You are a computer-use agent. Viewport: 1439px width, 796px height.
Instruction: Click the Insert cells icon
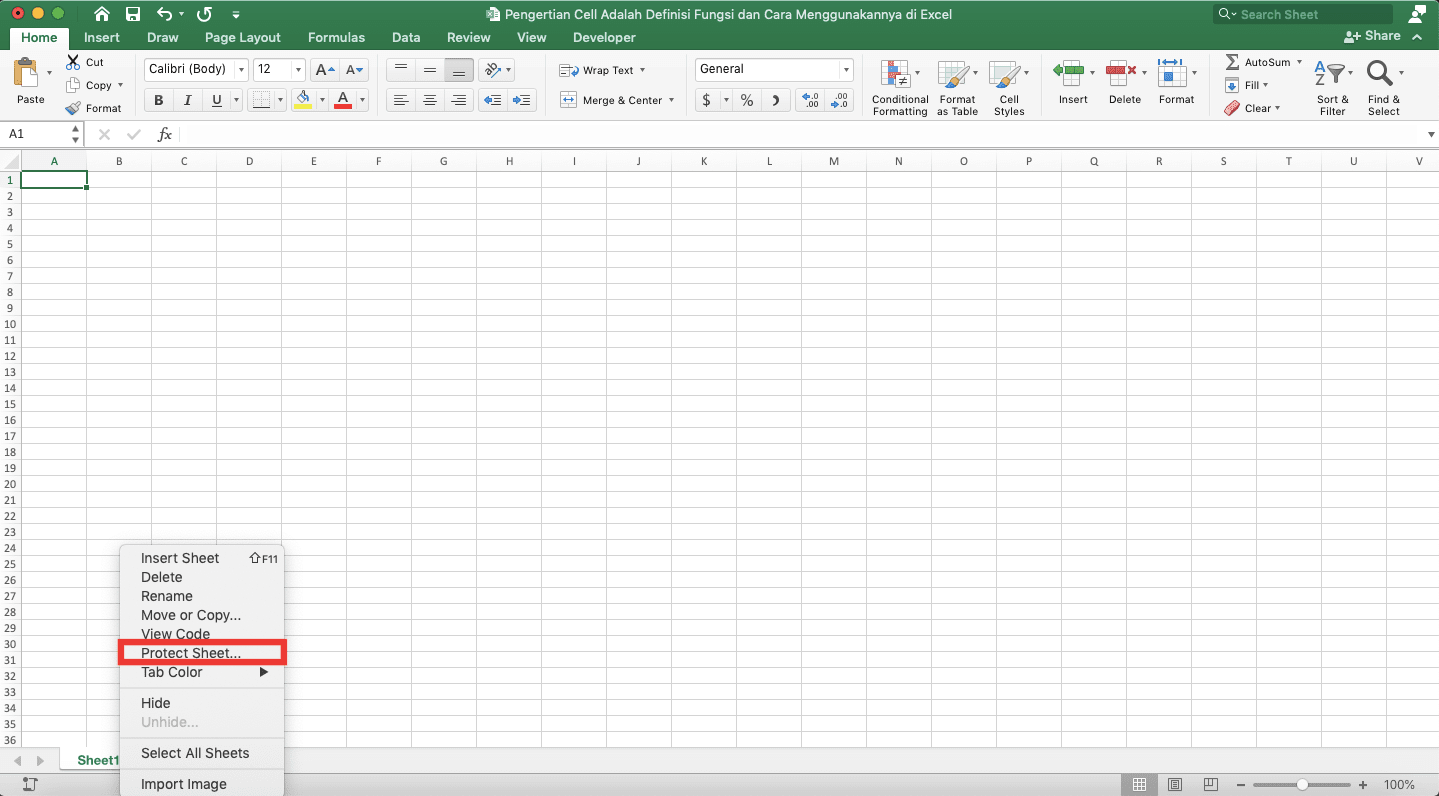tap(1069, 71)
